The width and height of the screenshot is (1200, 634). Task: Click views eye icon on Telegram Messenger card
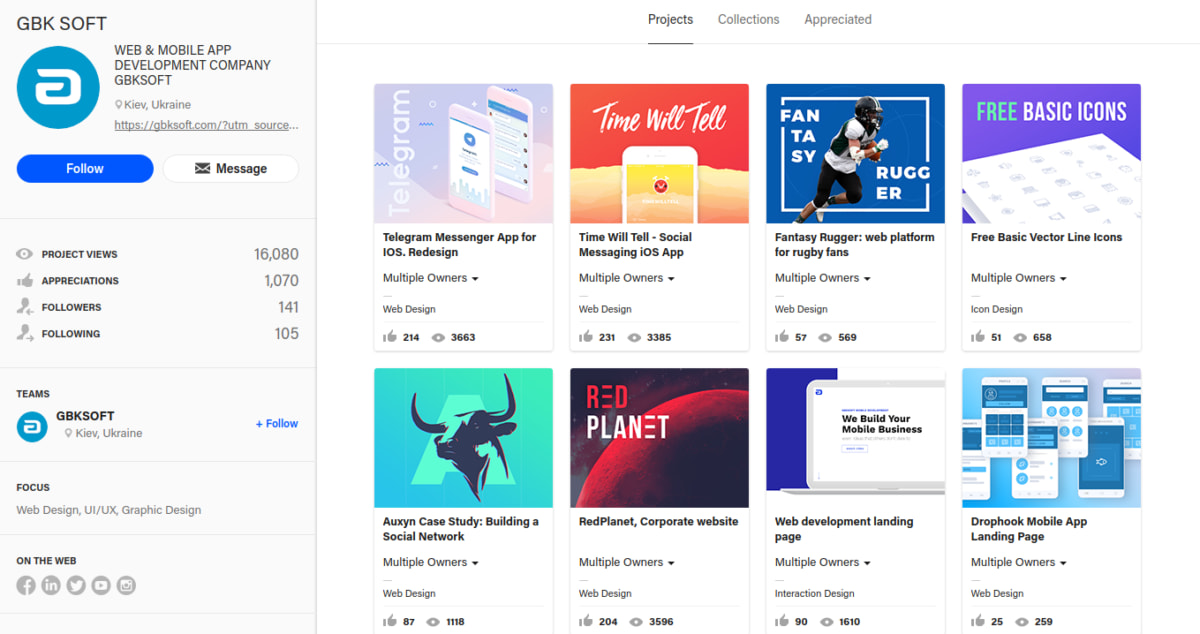(x=438, y=338)
